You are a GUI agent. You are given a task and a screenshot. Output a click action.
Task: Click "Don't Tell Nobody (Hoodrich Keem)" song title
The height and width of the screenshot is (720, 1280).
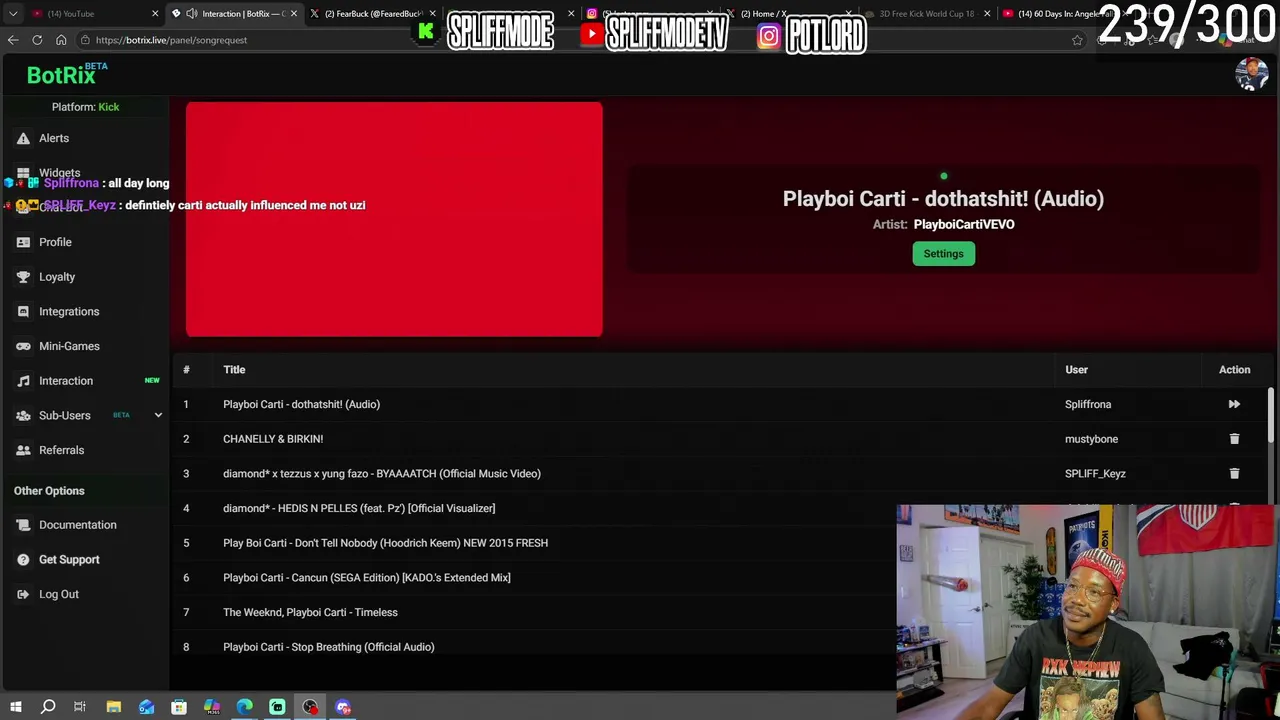385,543
